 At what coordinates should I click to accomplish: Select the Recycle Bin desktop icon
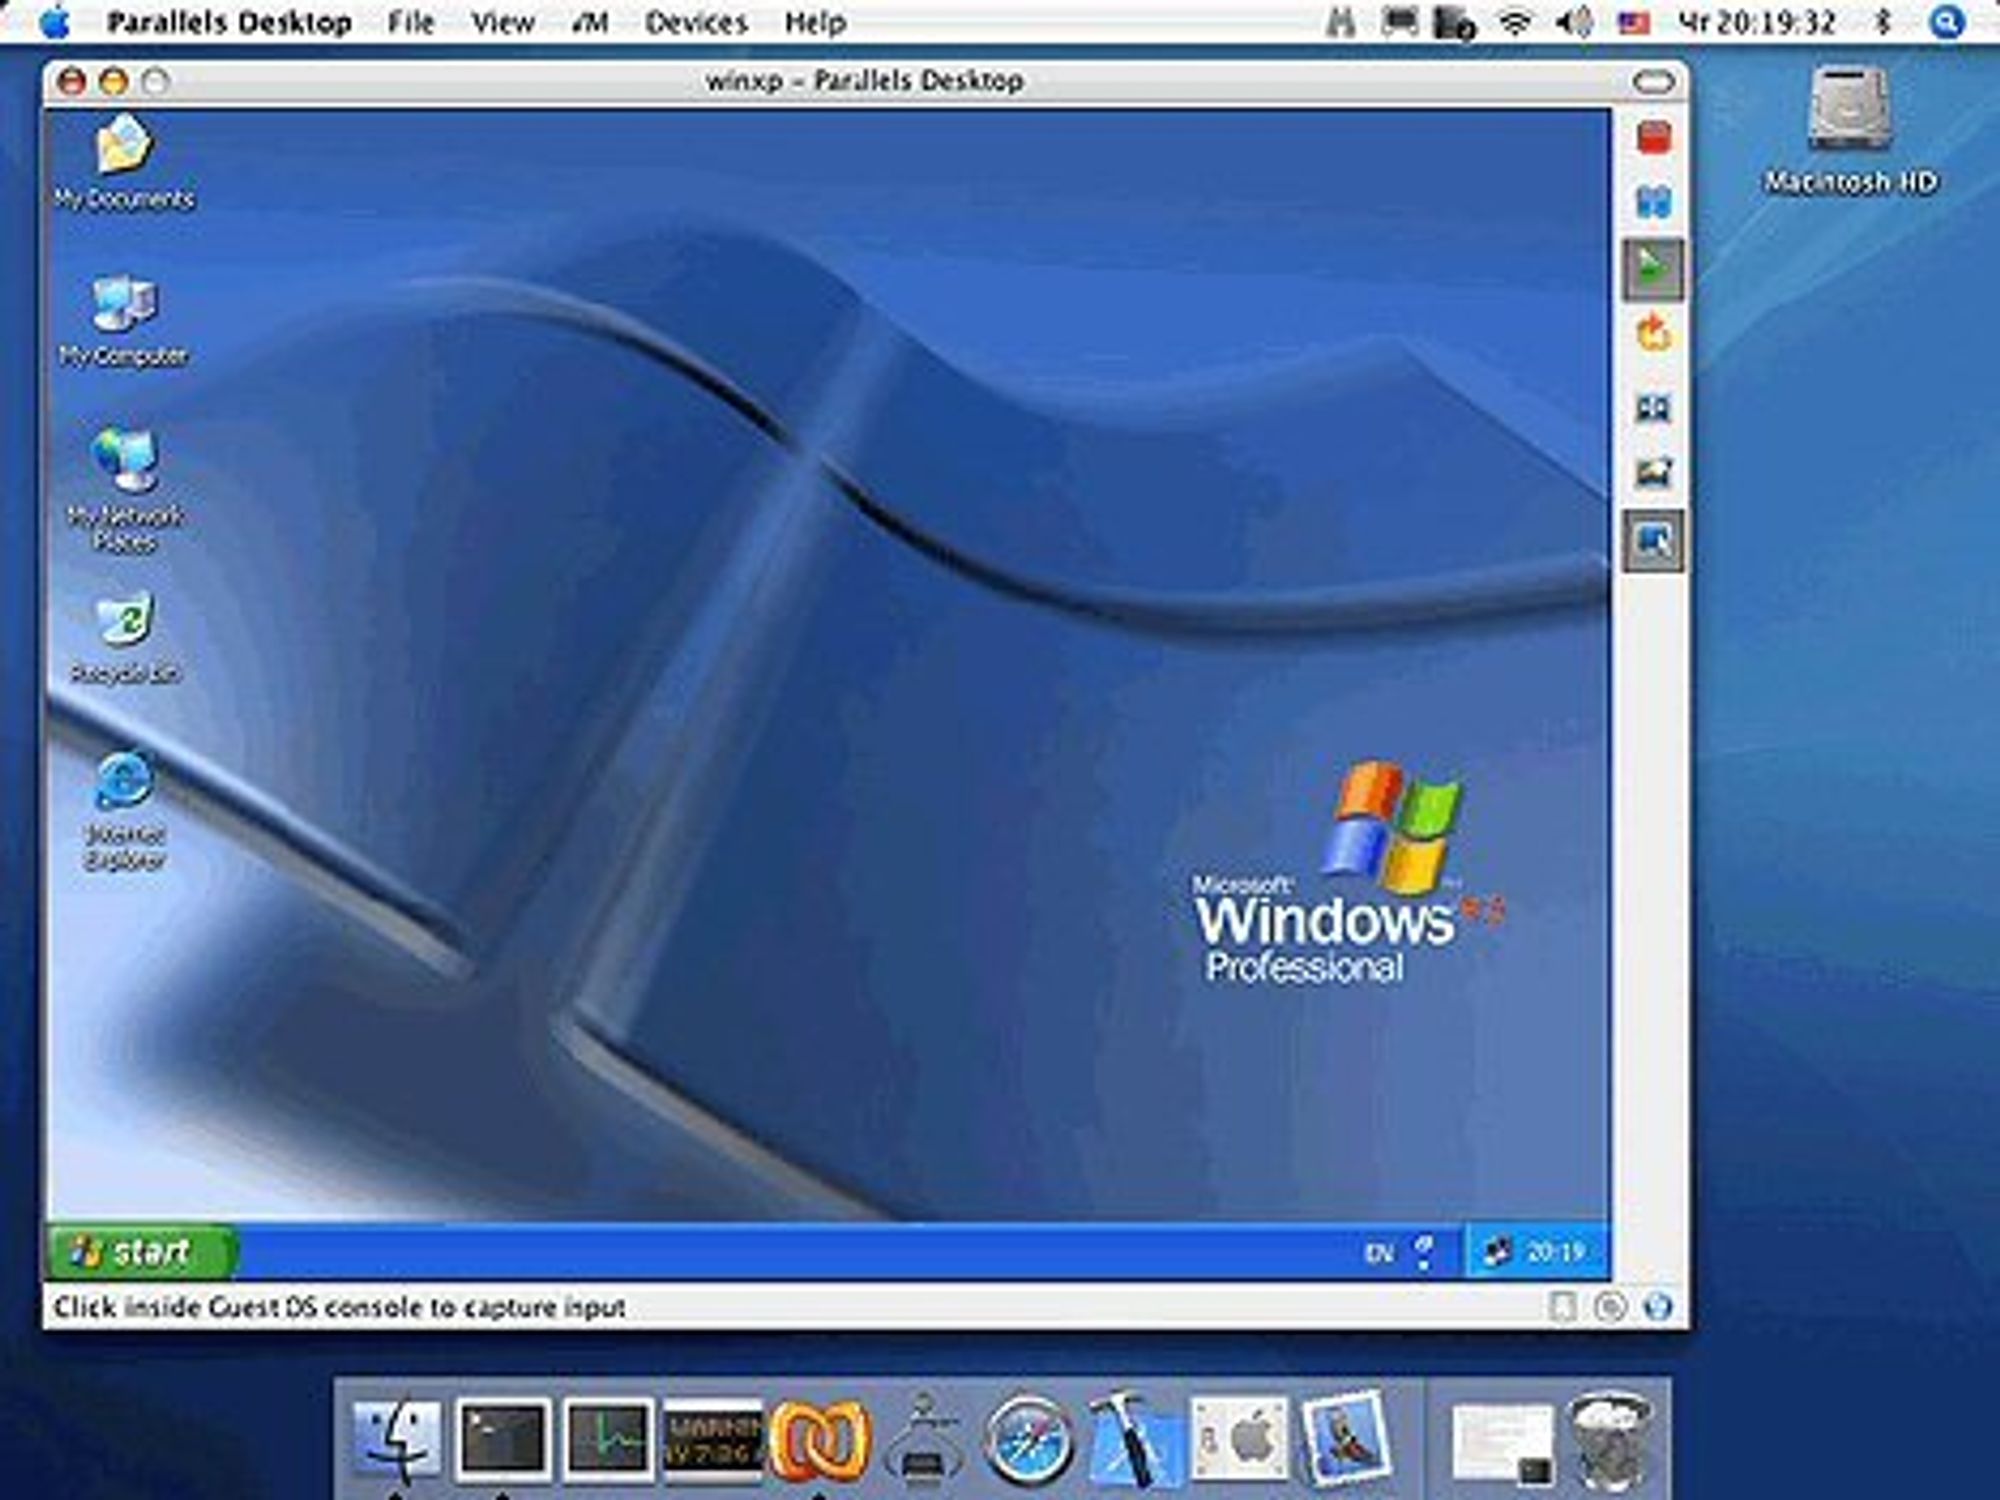tap(124, 639)
